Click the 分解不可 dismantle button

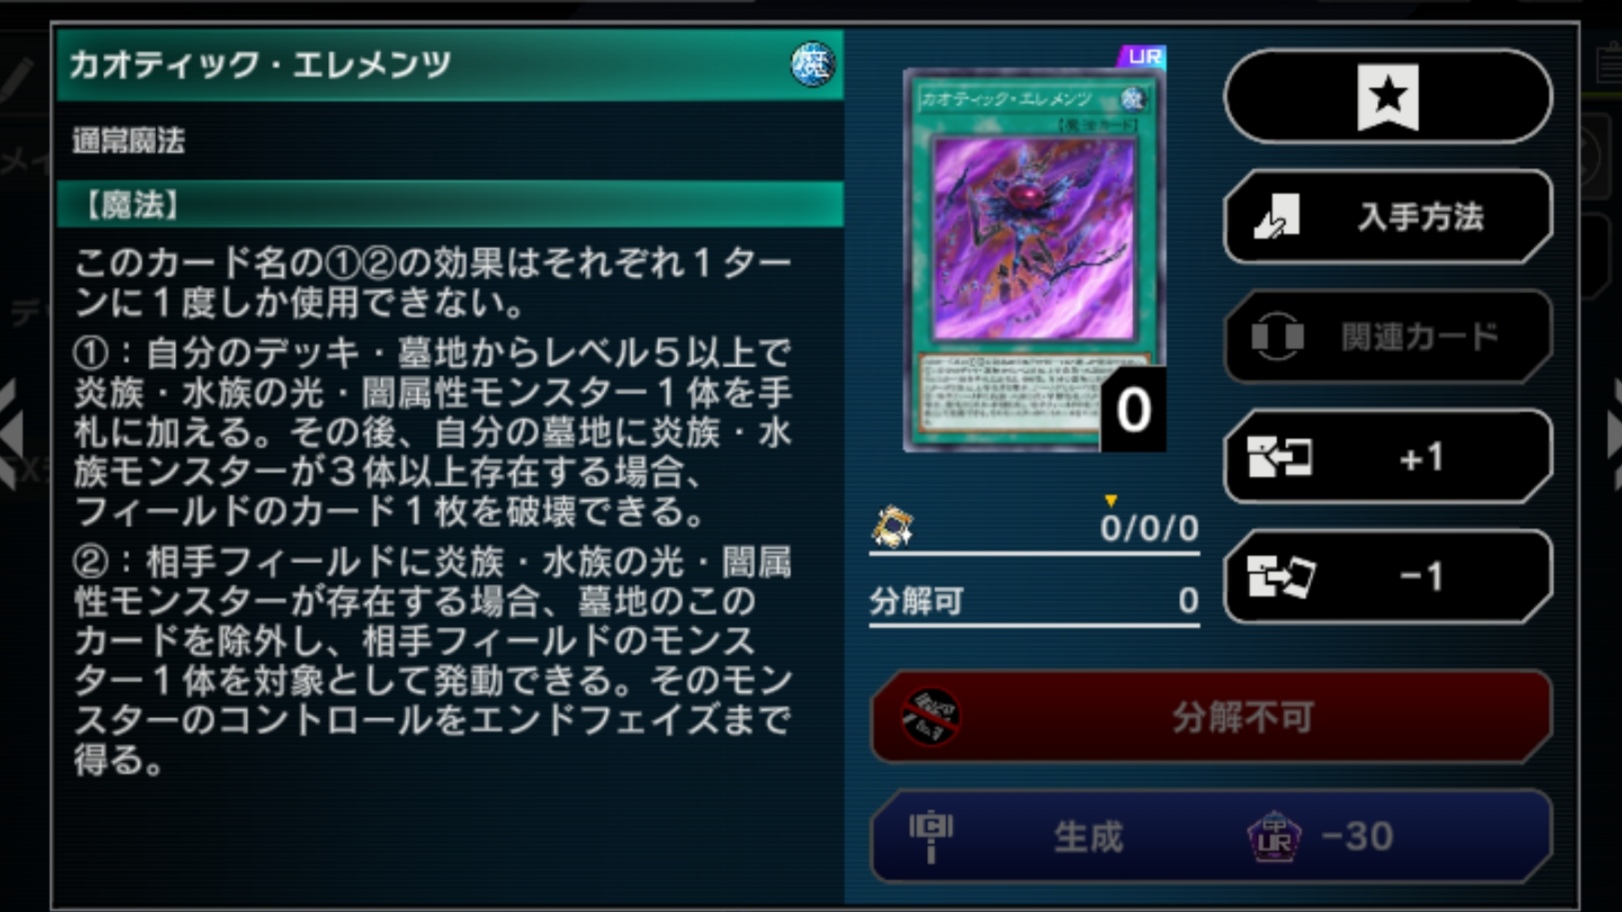tap(1211, 716)
